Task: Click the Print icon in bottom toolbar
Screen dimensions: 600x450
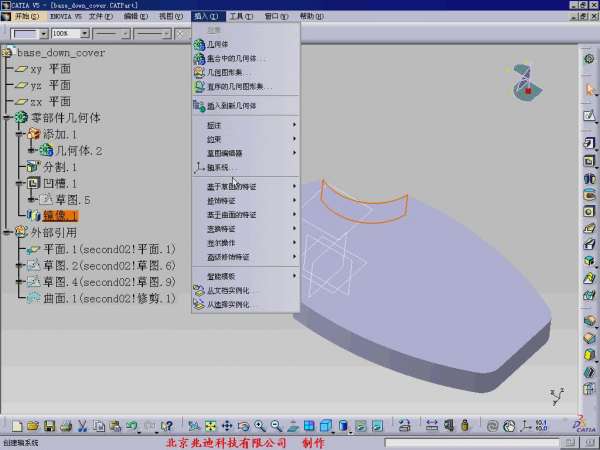Action: click(65, 426)
